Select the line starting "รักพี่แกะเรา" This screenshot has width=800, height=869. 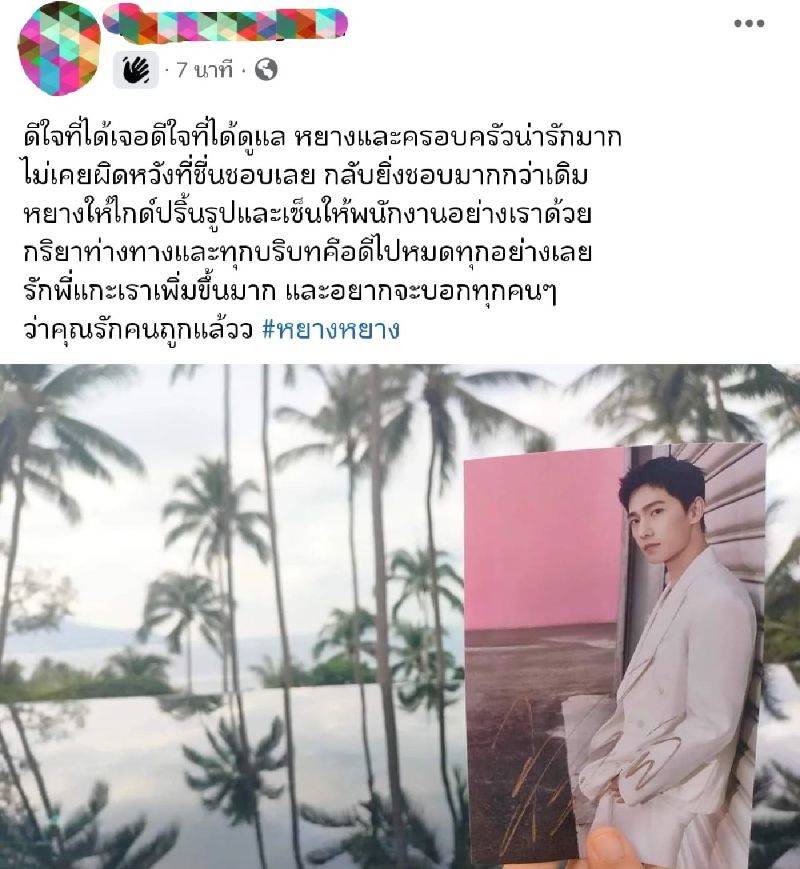tap(289, 291)
